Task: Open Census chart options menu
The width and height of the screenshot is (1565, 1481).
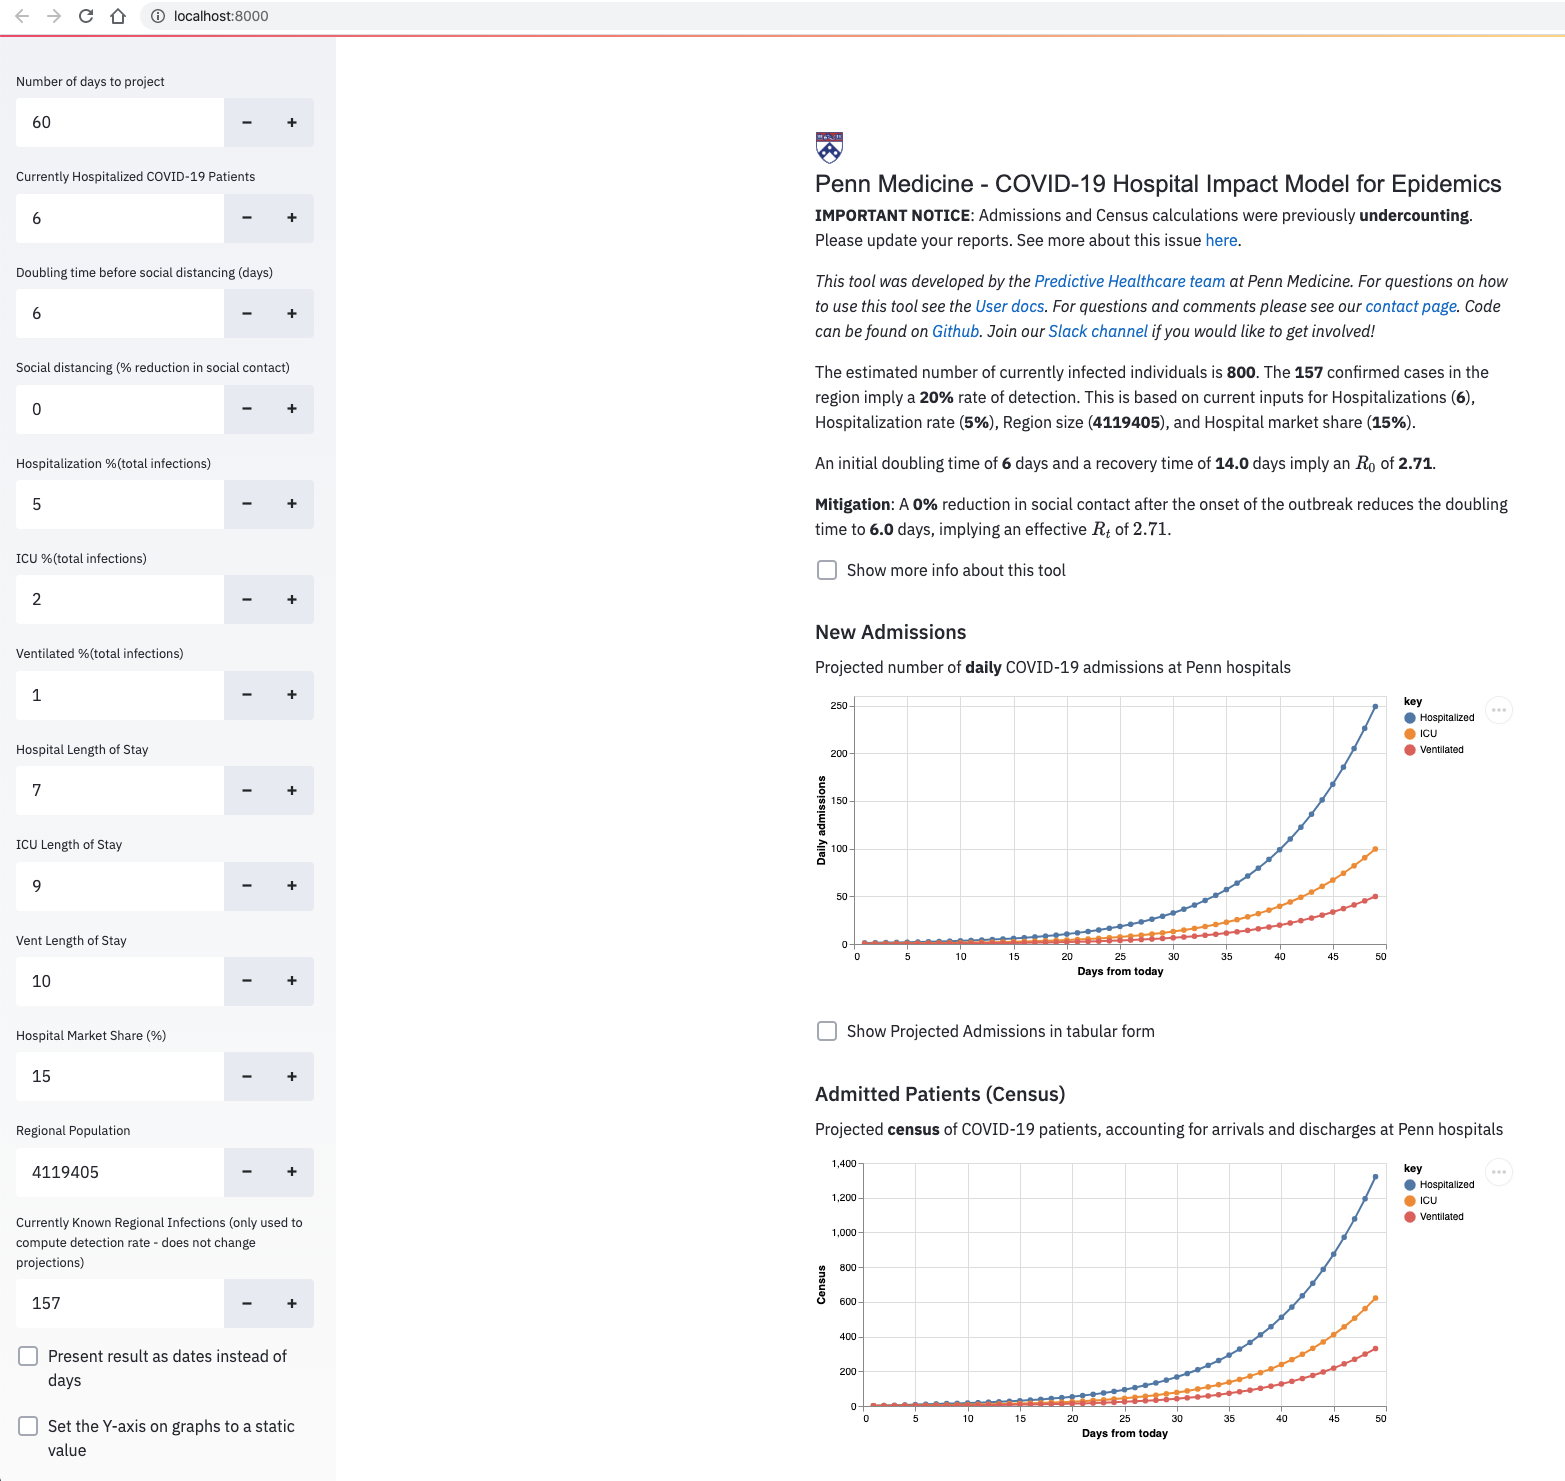Action: [x=1498, y=1172]
